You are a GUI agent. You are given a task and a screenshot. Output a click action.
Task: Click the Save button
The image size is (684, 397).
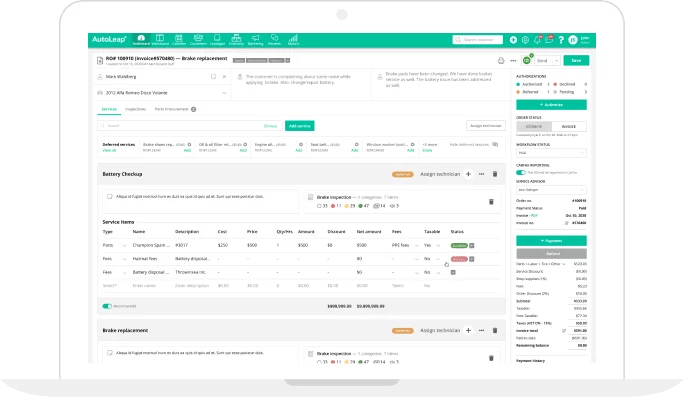tap(576, 61)
